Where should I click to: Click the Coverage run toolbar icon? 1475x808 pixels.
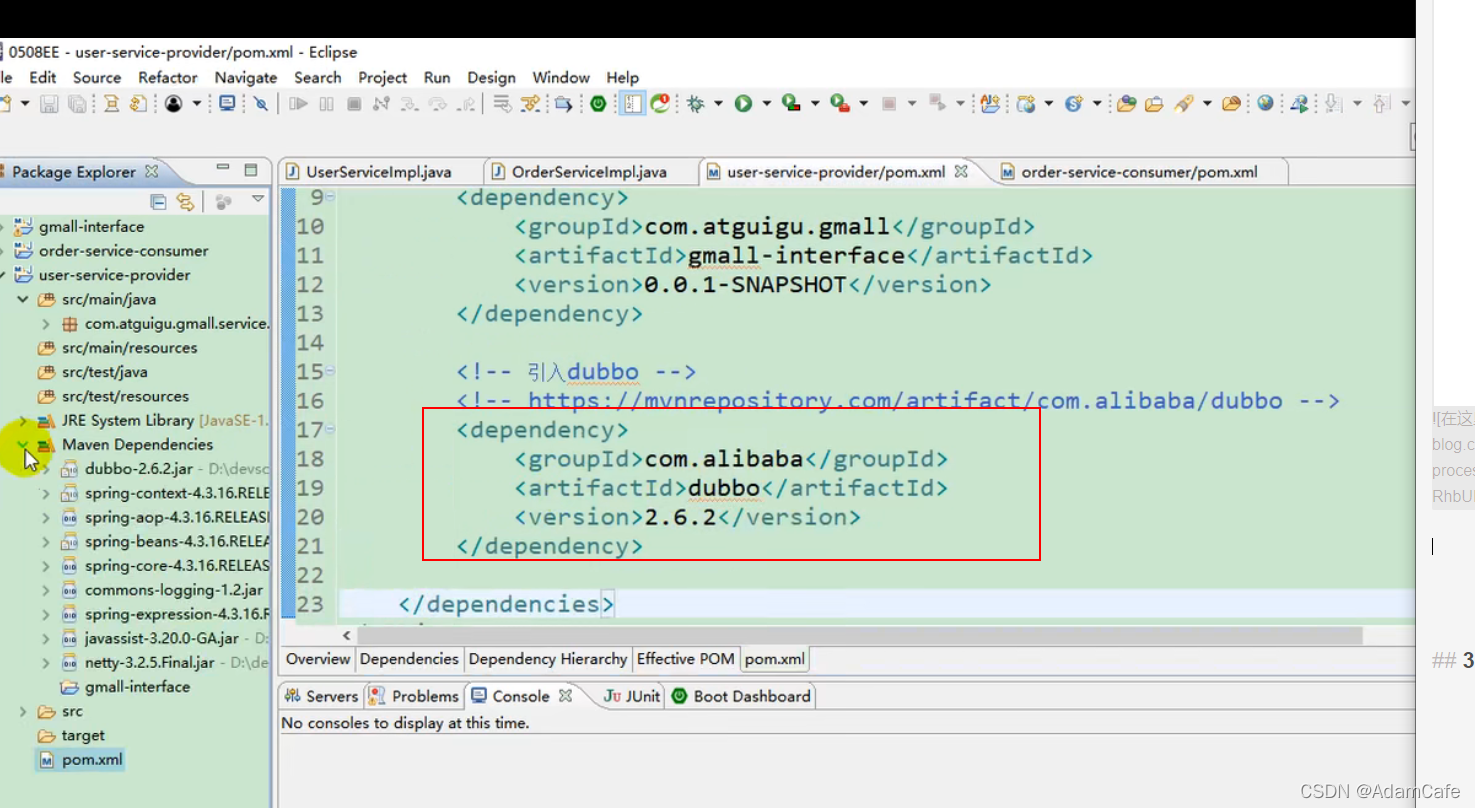[791, 103]
